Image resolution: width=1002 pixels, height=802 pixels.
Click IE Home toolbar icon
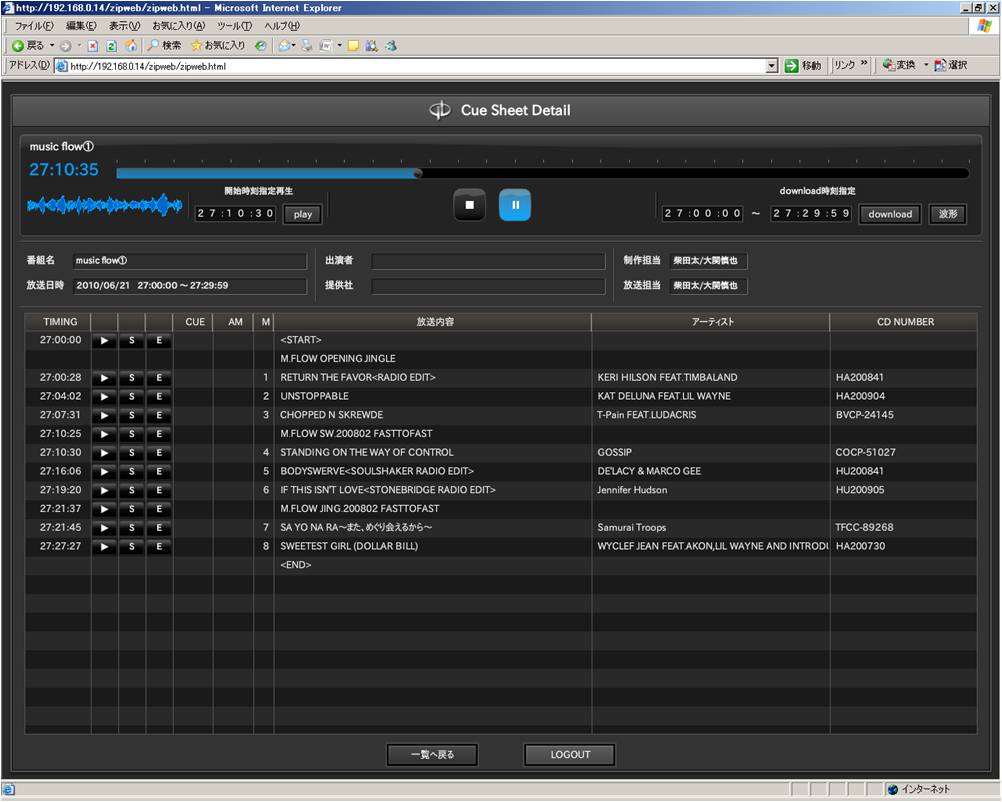(131, 46)
